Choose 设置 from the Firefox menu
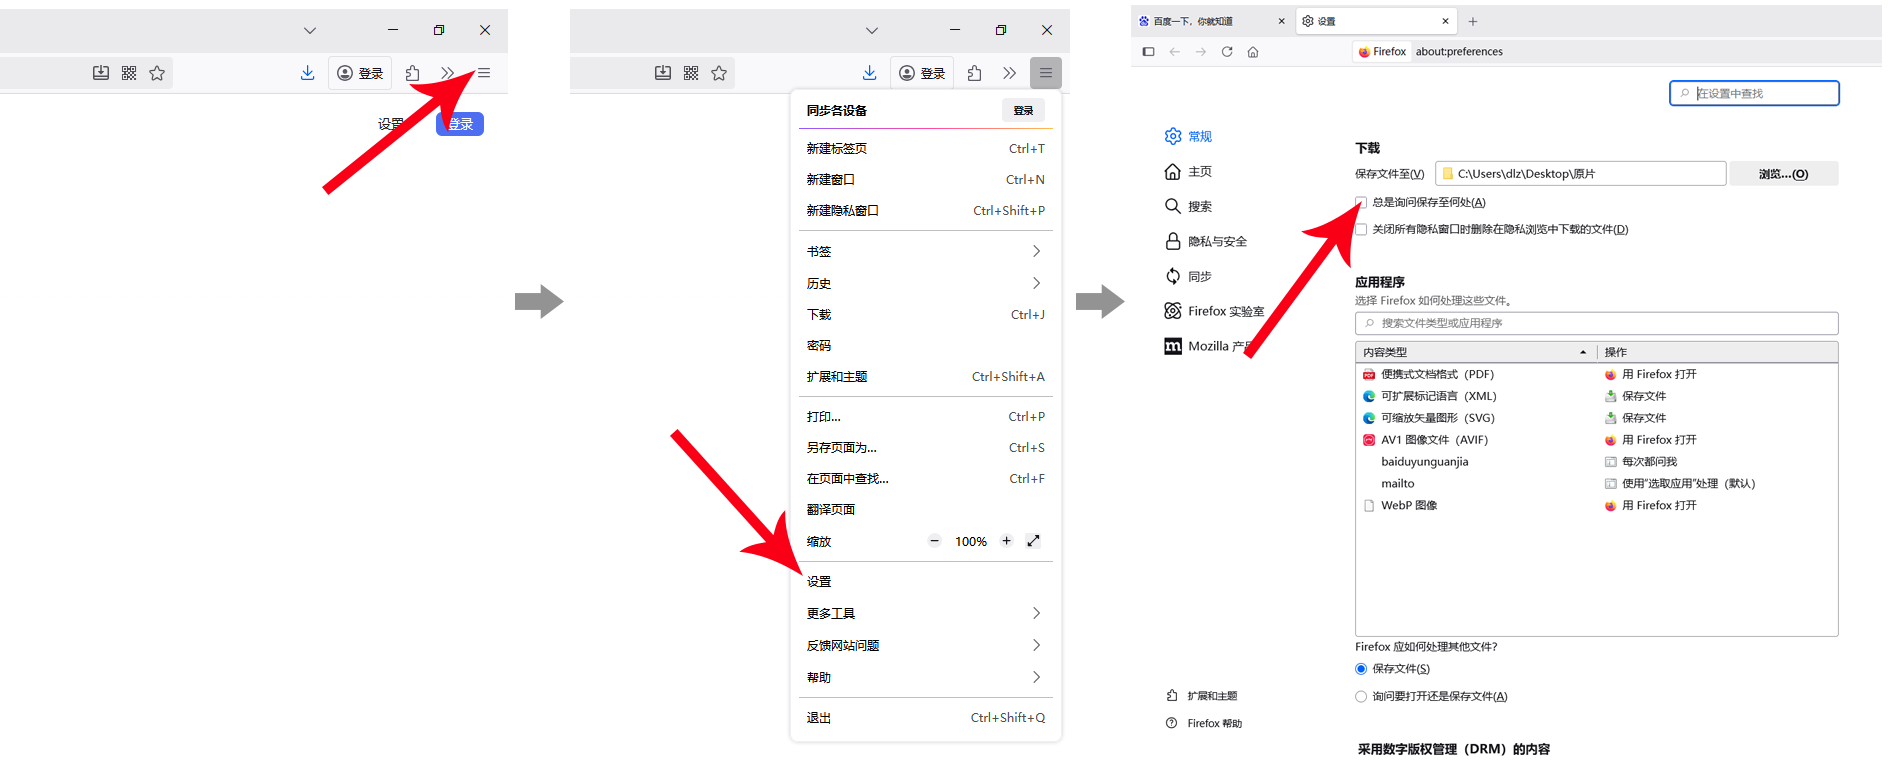The image size is (1900, 760). click(820, 581)
